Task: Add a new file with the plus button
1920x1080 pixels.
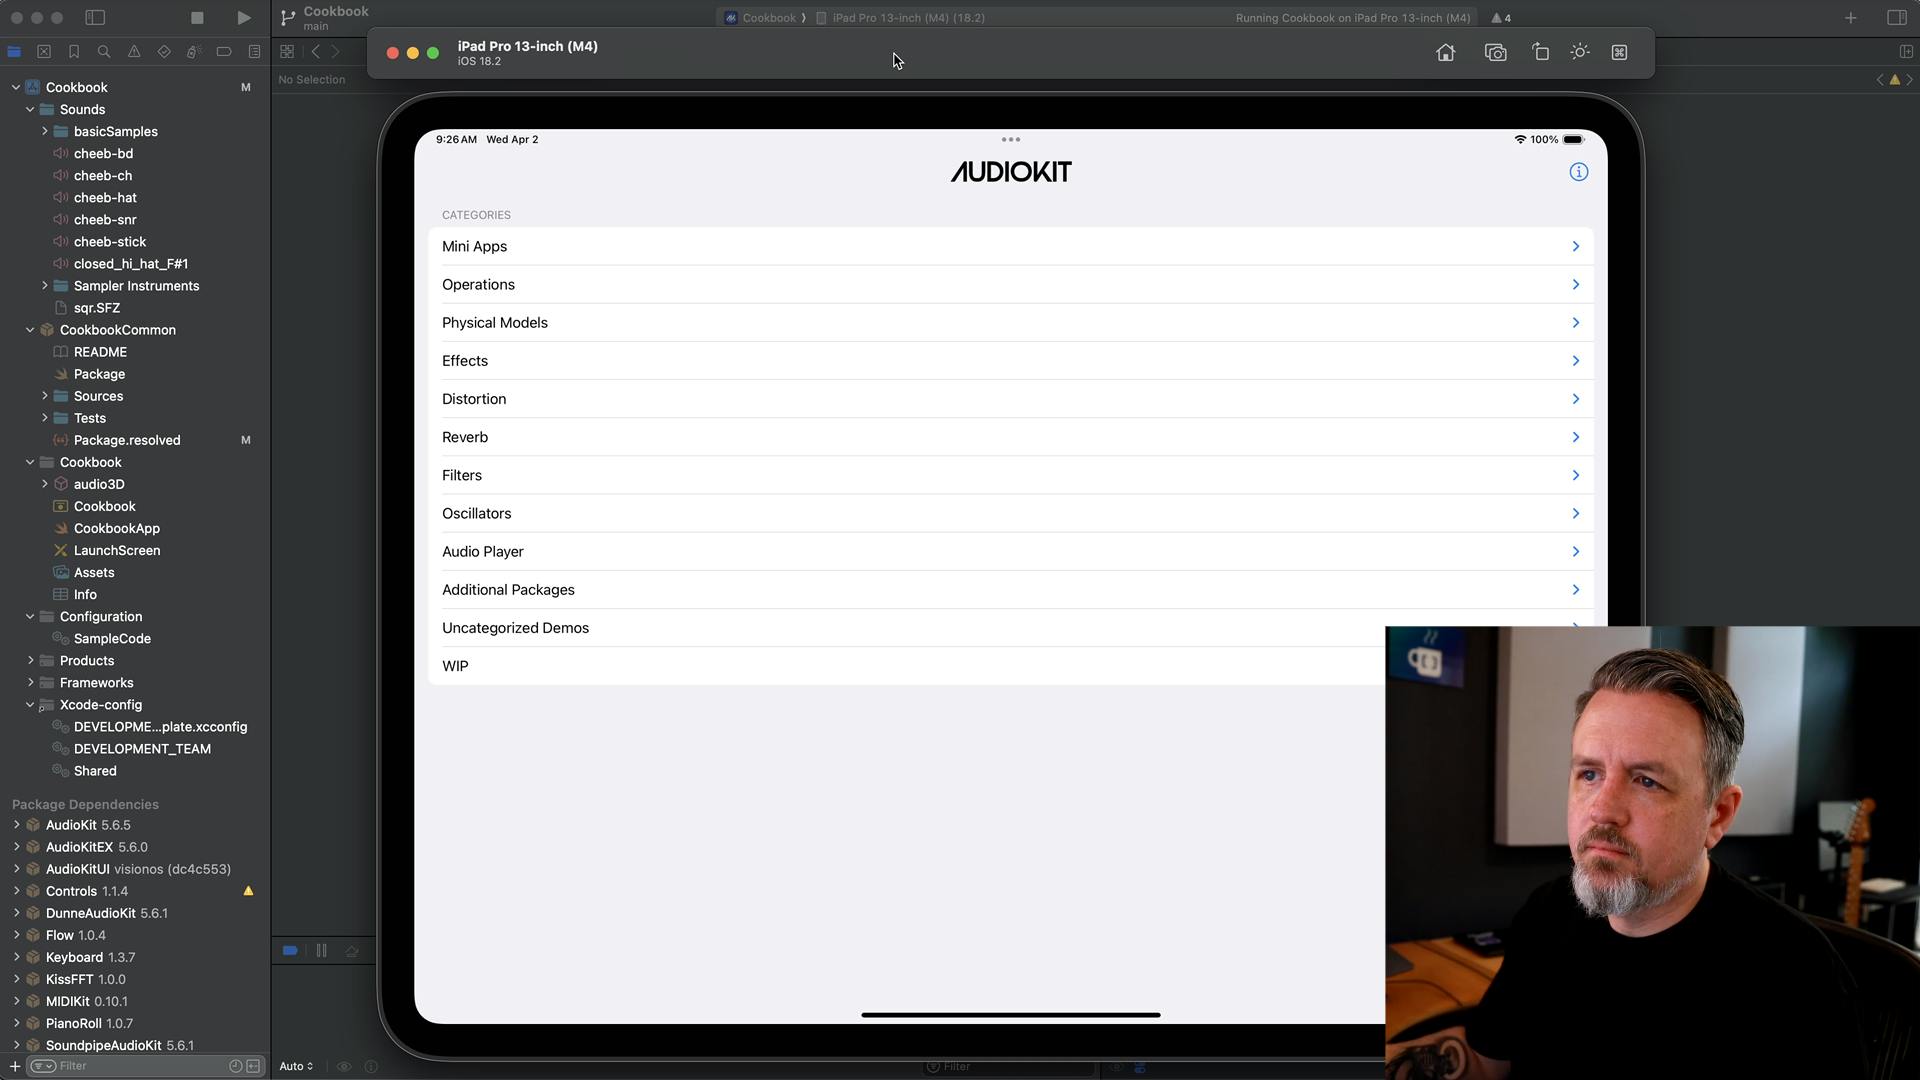Action: point(14,1066)
